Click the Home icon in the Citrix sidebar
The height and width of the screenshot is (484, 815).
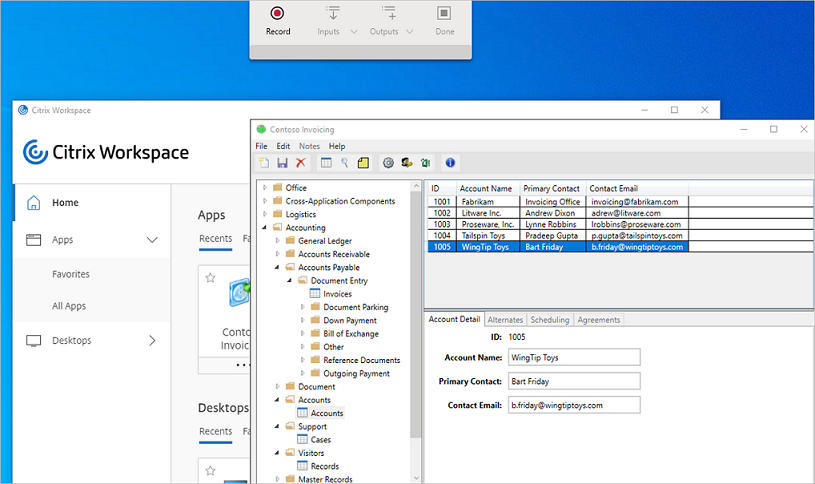pyautogui.click(x=33, y=202)
